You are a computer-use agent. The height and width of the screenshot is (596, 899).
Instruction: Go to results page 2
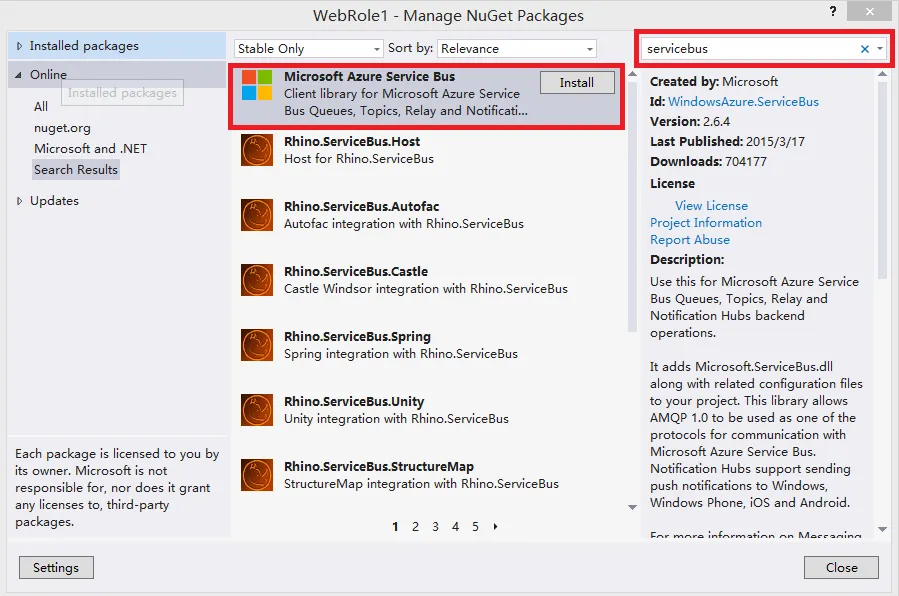click(415, 526)
